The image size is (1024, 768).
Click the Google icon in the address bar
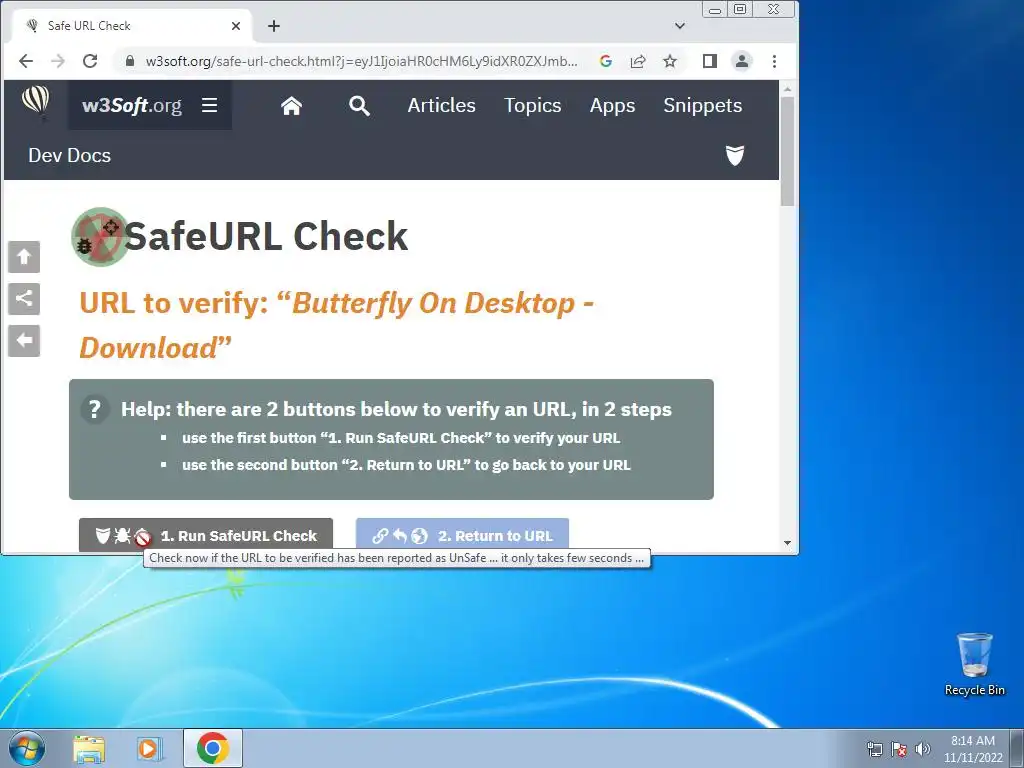(x=605, y=61)
